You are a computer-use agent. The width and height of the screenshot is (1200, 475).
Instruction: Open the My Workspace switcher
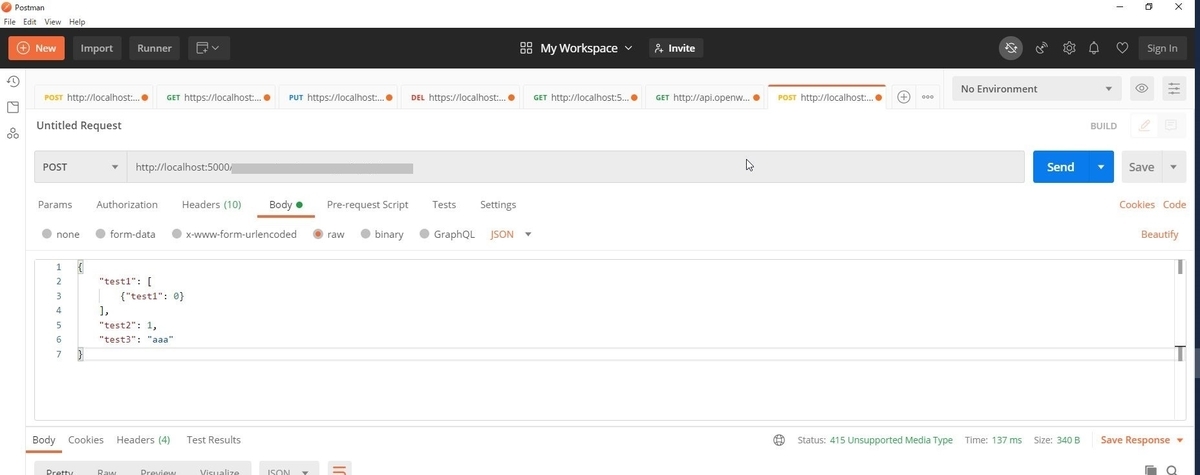[577, 48]
